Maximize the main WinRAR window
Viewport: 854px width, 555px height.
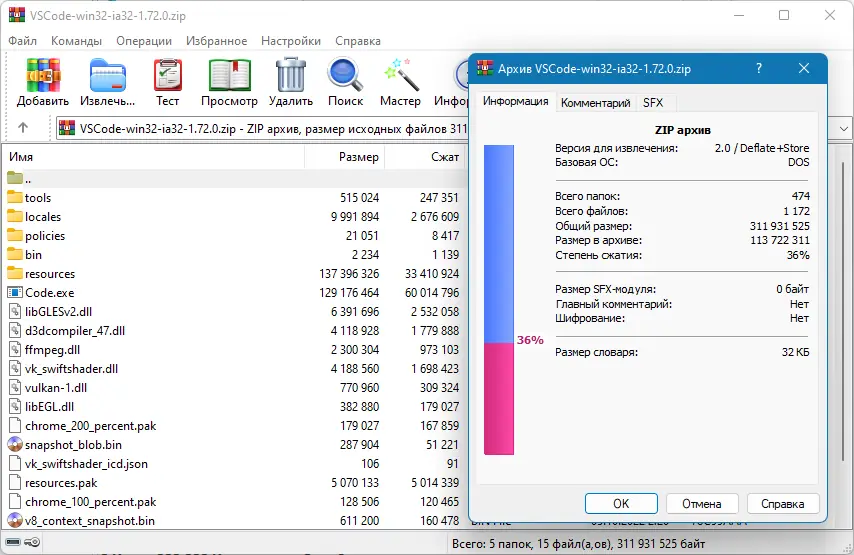784,15
